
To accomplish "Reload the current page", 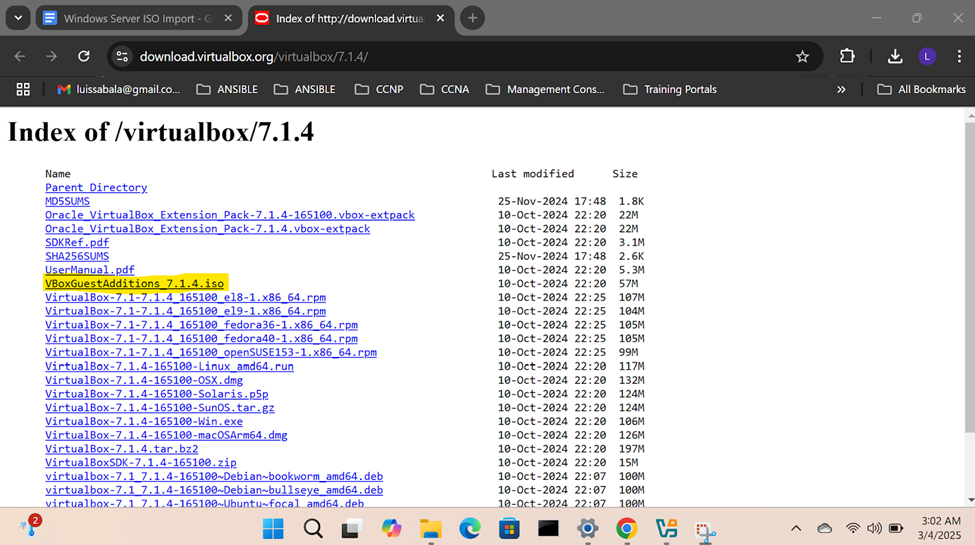I will point(84,57).
